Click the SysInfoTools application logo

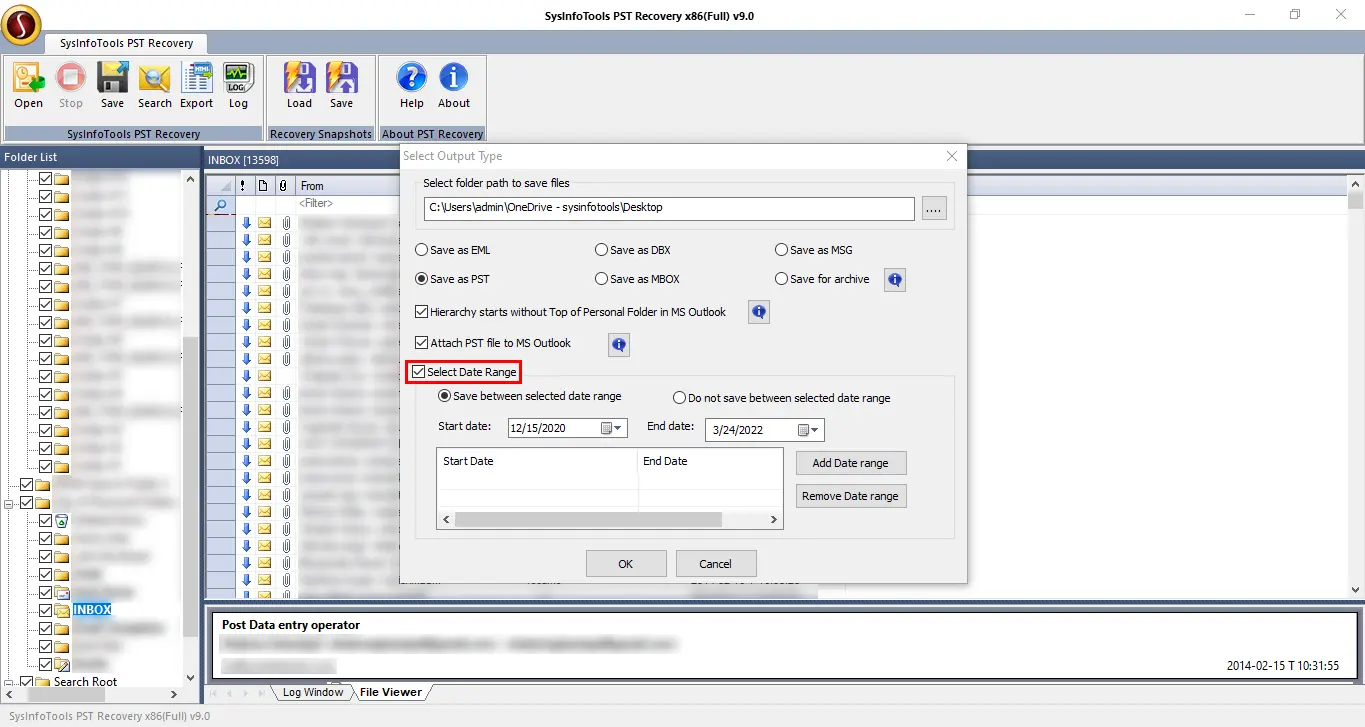21,24
